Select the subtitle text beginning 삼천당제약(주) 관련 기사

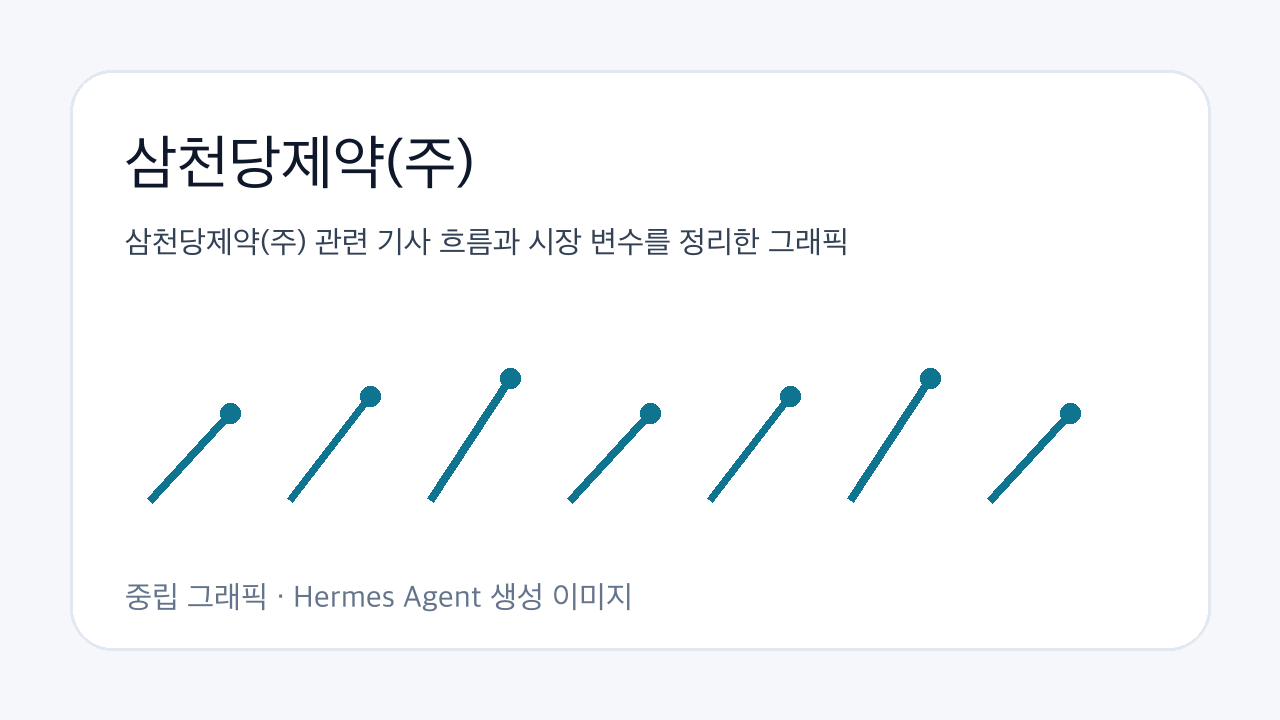click(x=486, y=242)
